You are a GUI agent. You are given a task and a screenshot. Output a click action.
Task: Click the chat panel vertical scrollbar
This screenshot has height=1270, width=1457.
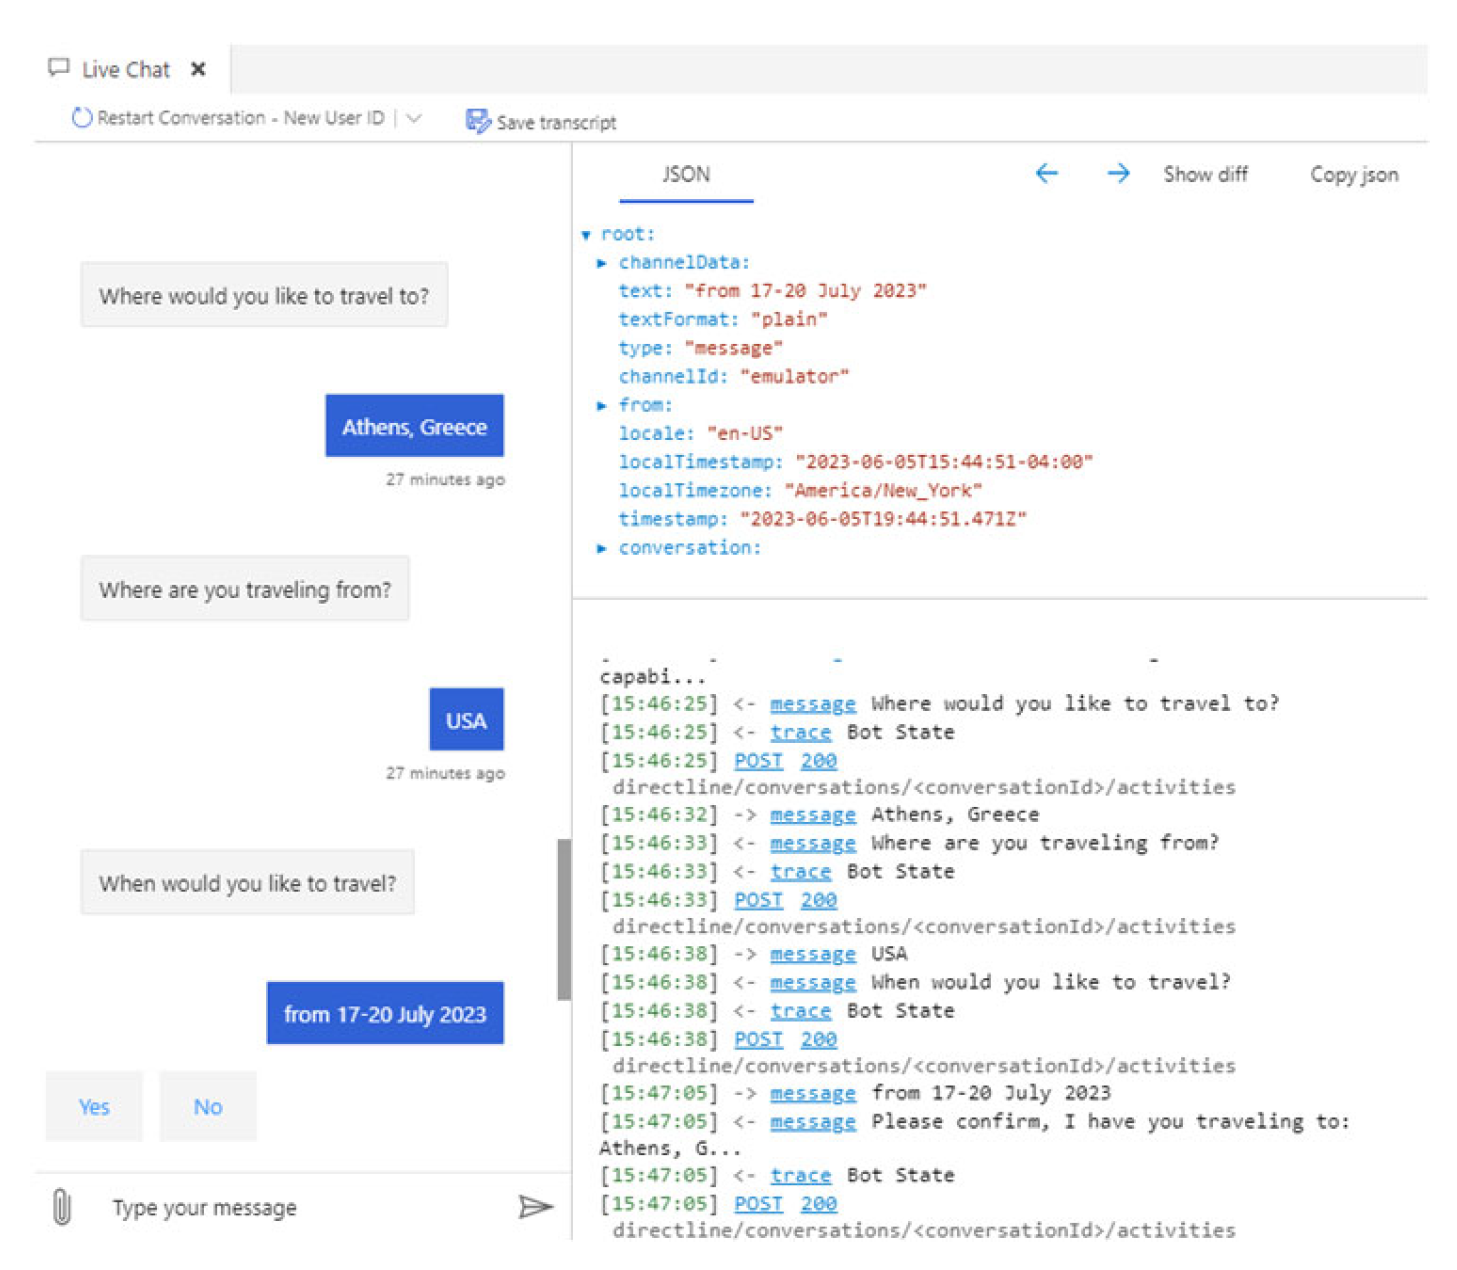point(564,919)
